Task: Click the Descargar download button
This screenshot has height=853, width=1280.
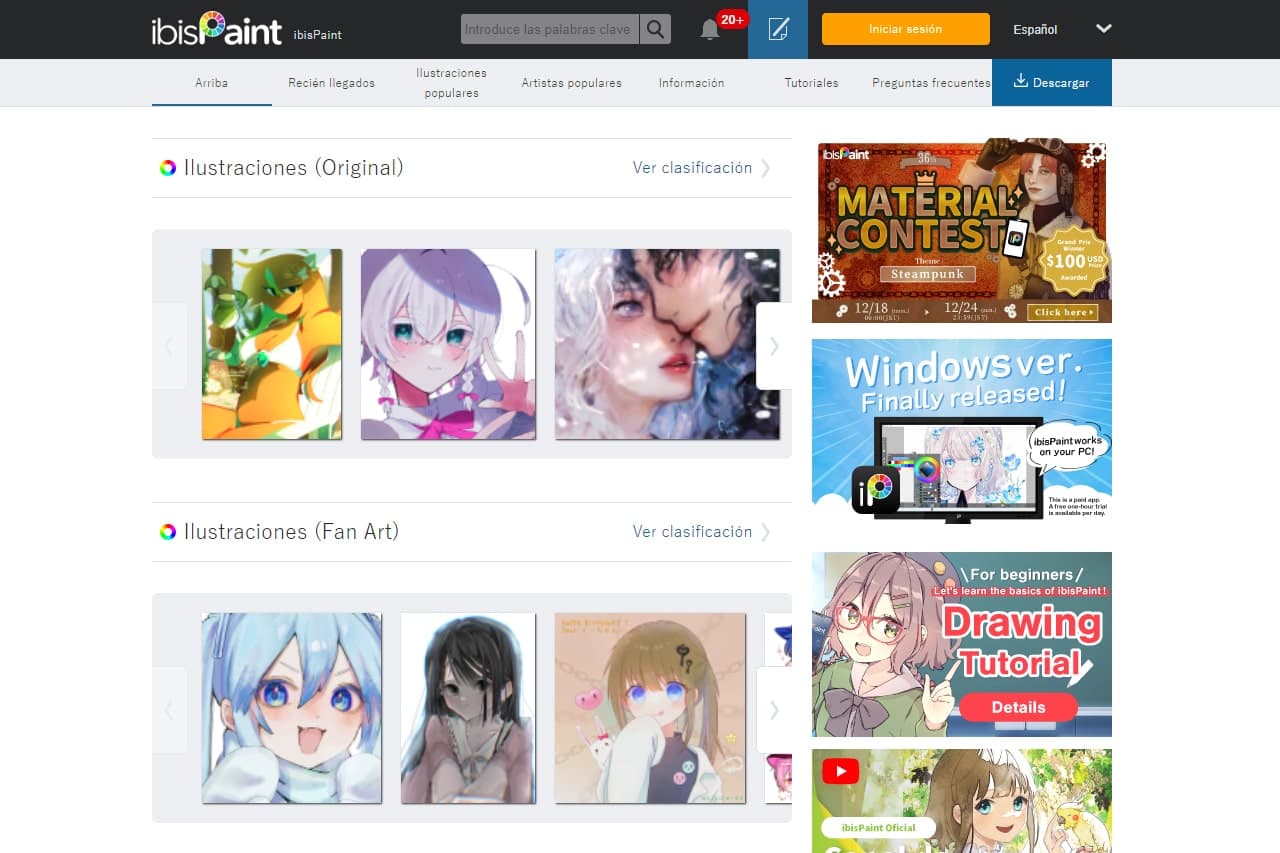Action: [1051, 83]
